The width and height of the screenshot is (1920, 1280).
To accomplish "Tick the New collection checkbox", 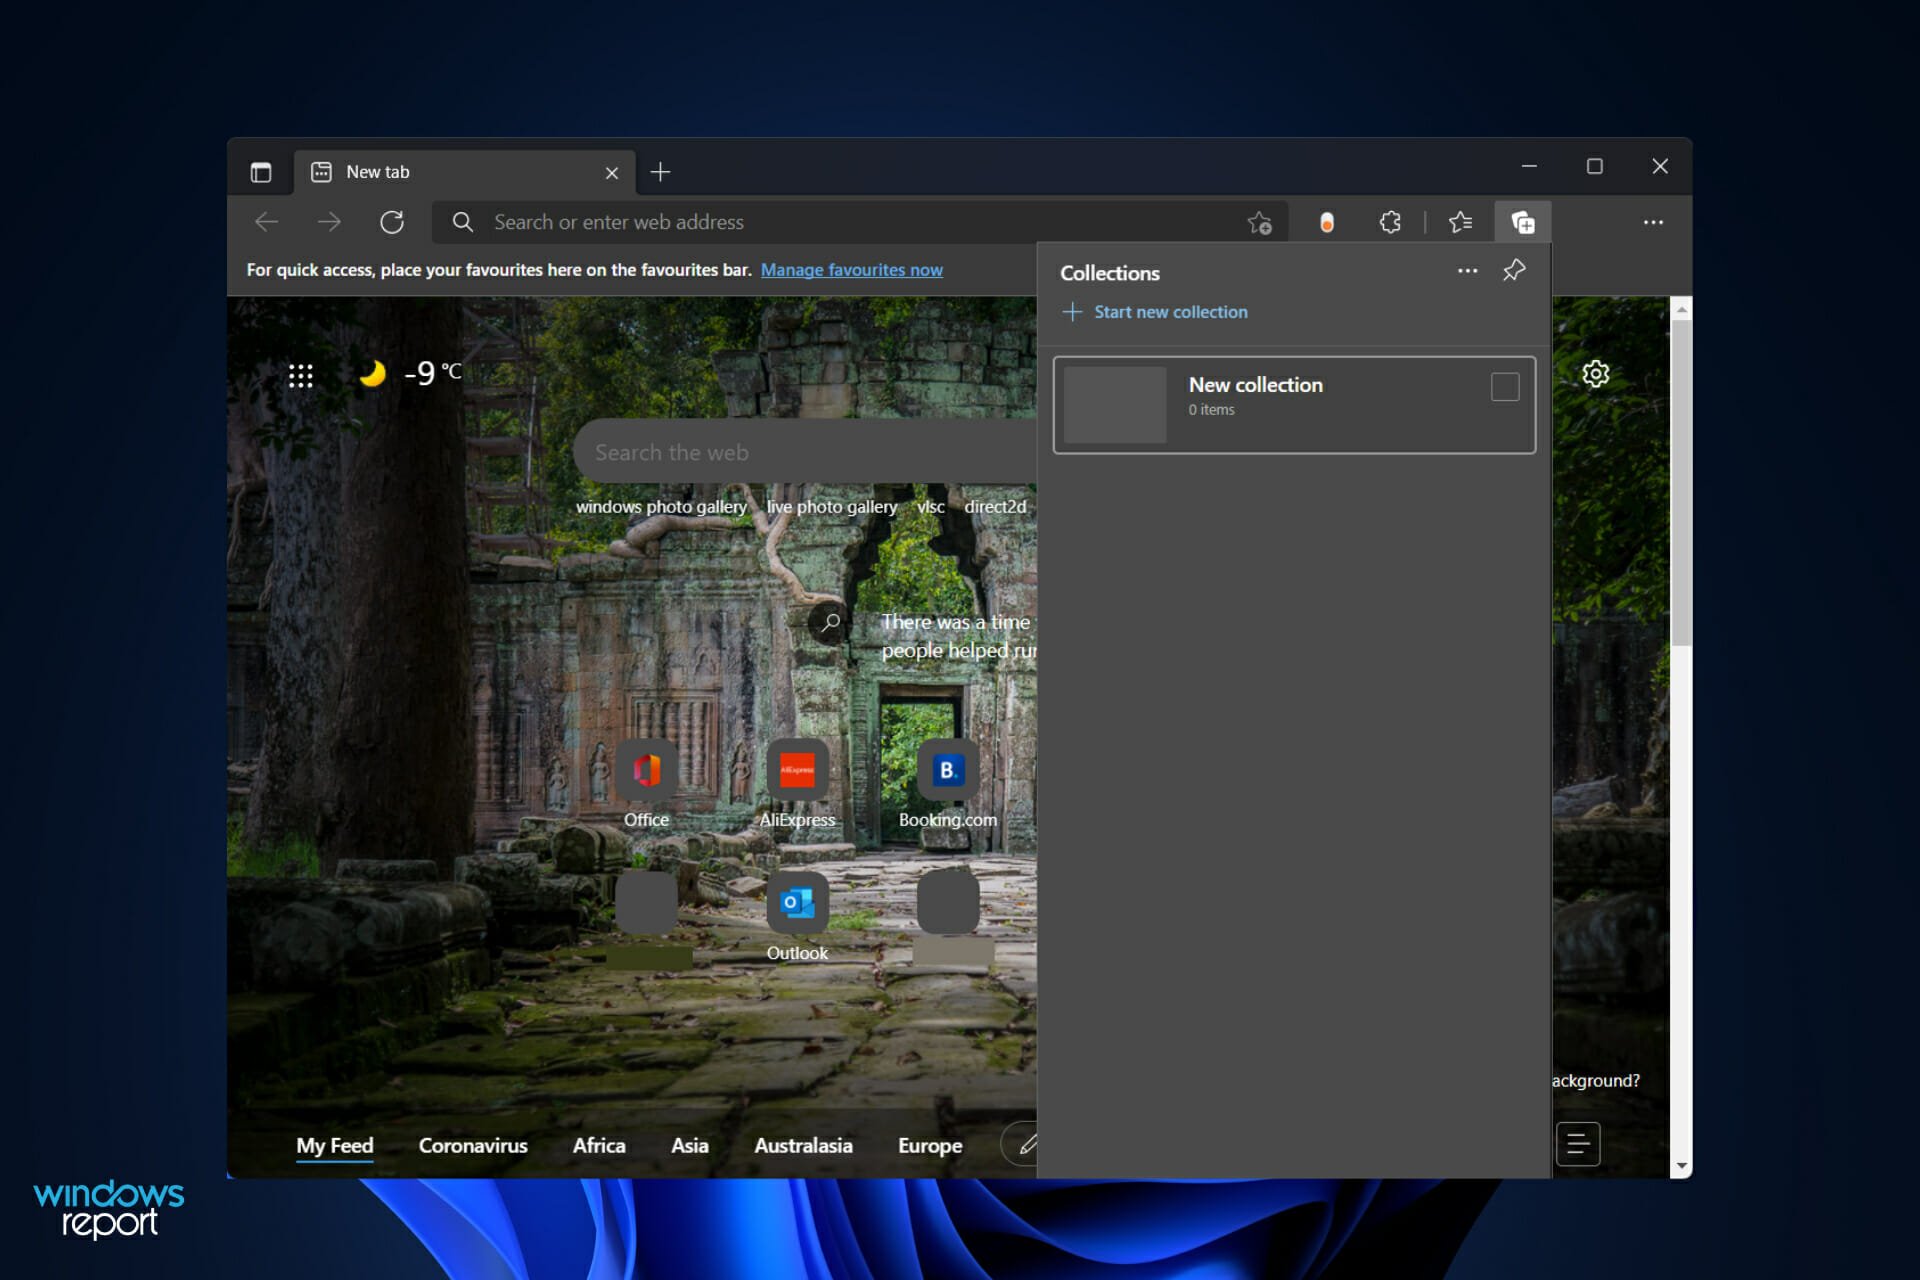I will tap(1505, 387).
